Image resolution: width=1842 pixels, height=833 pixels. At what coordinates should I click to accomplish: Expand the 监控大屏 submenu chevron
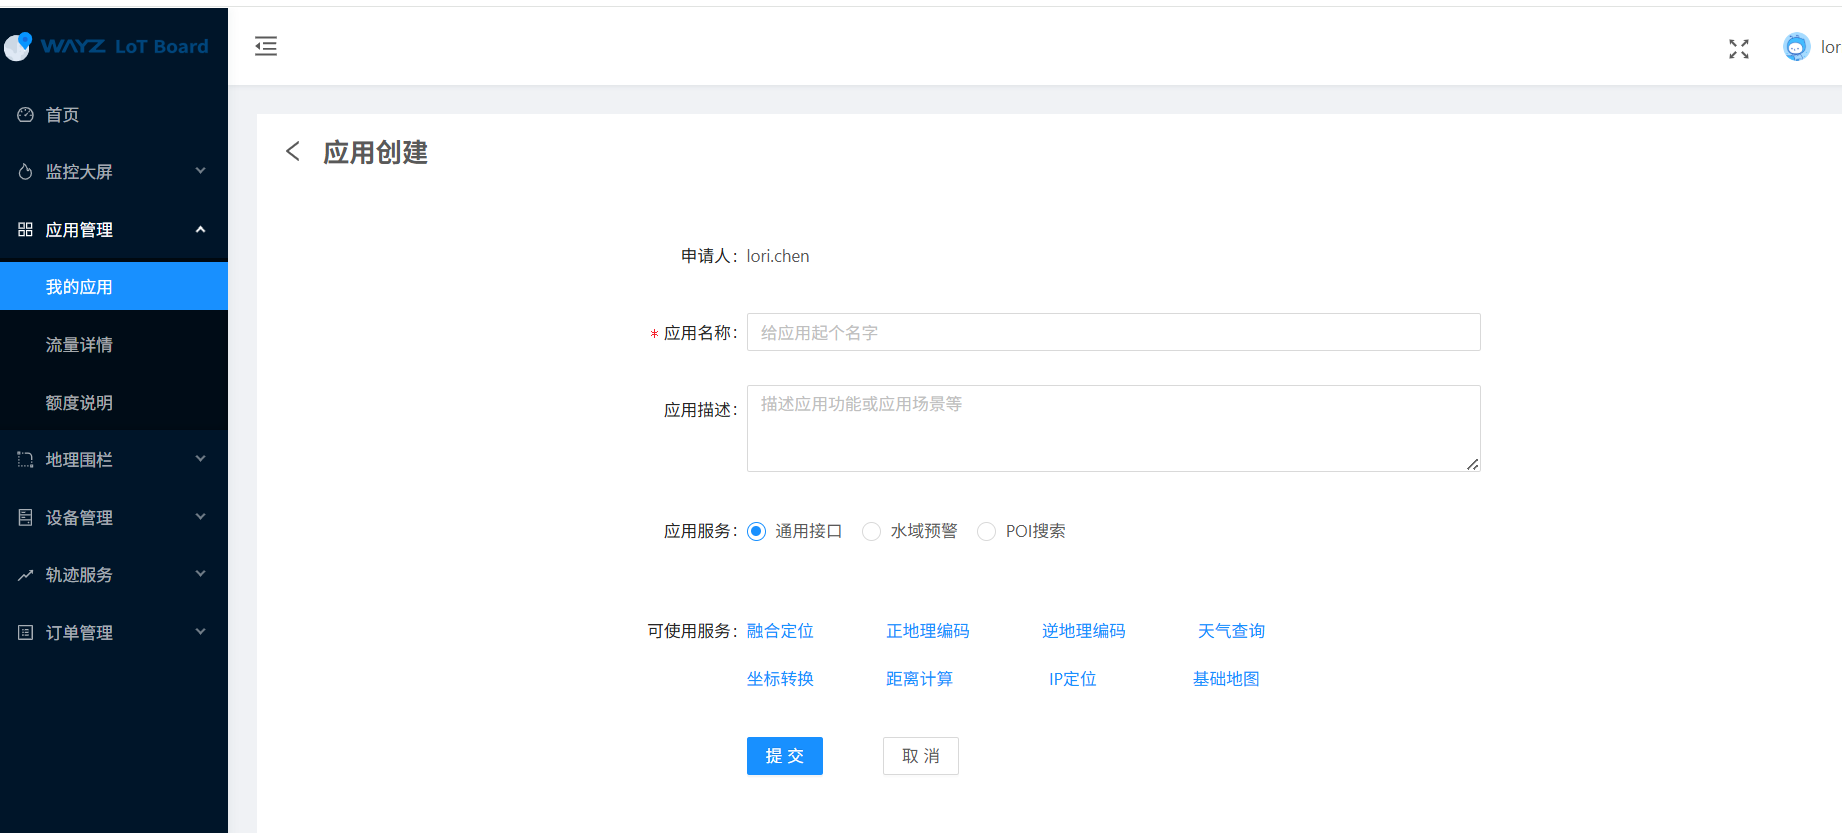click(x=200, y=171)
